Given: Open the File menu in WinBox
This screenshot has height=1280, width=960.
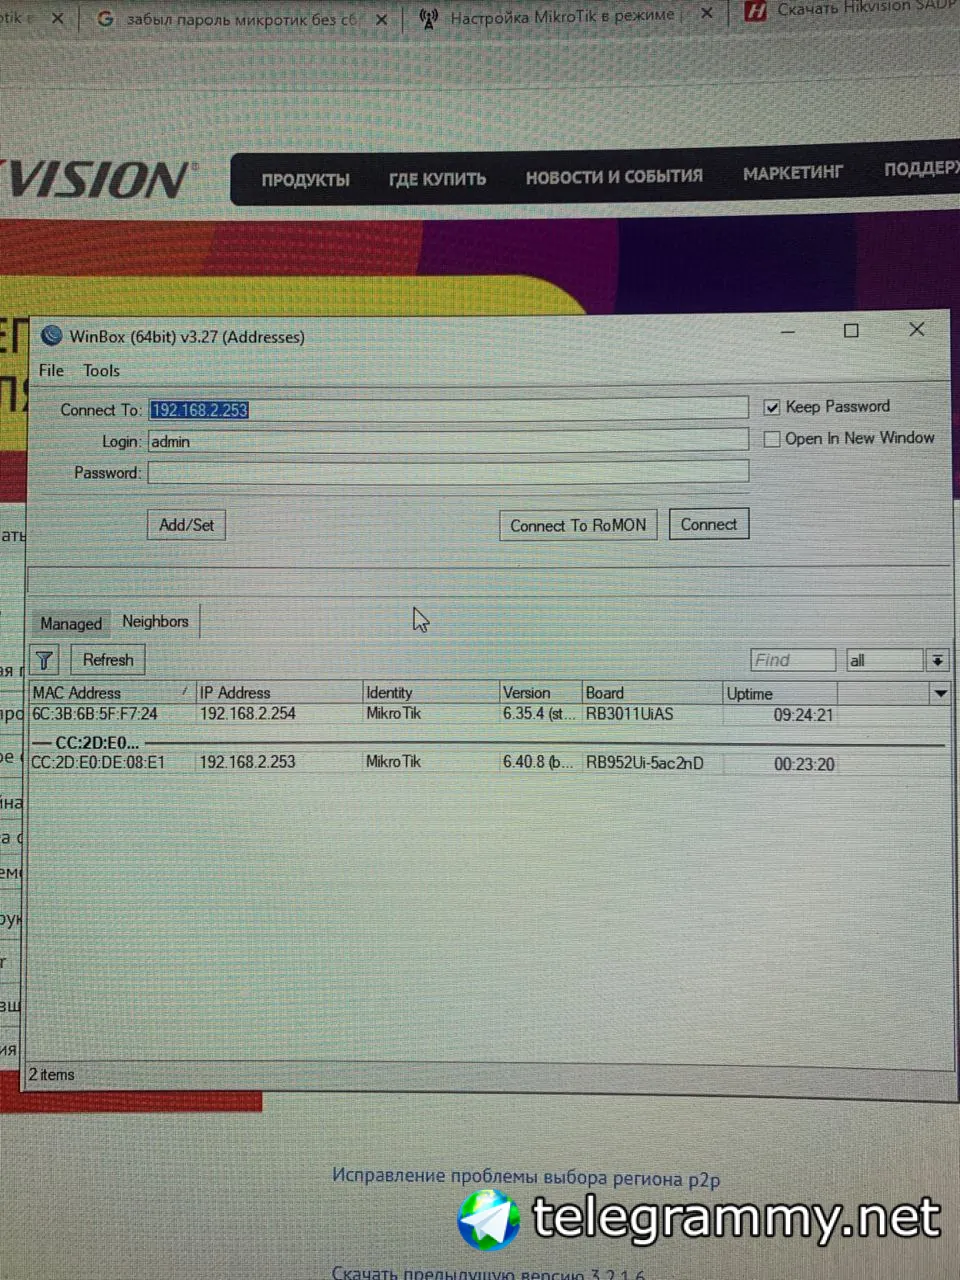Looking at the screenshot, I should [x=51, y=370].
